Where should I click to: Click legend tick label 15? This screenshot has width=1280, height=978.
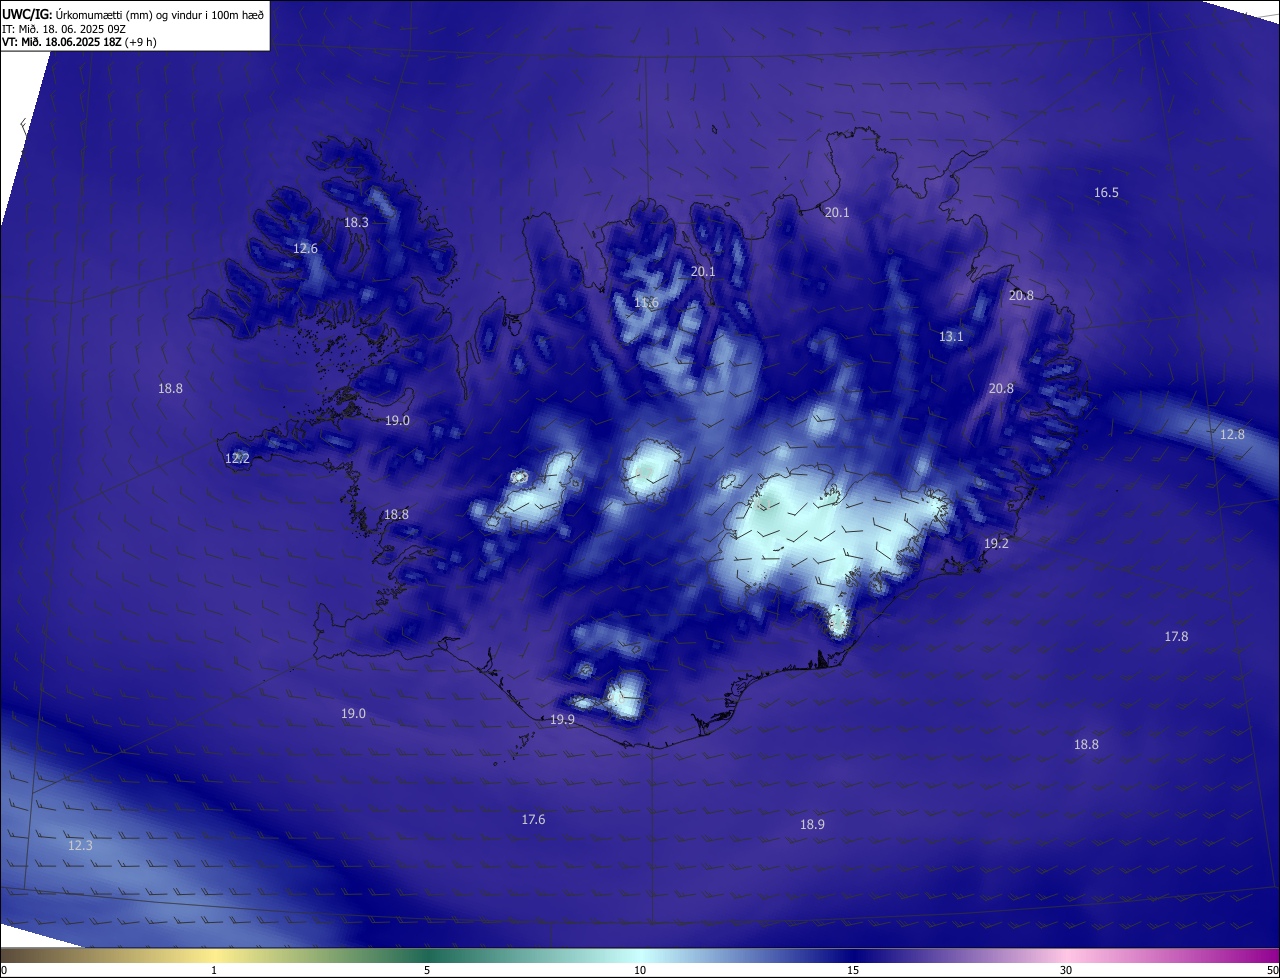[x=853, y=971]
